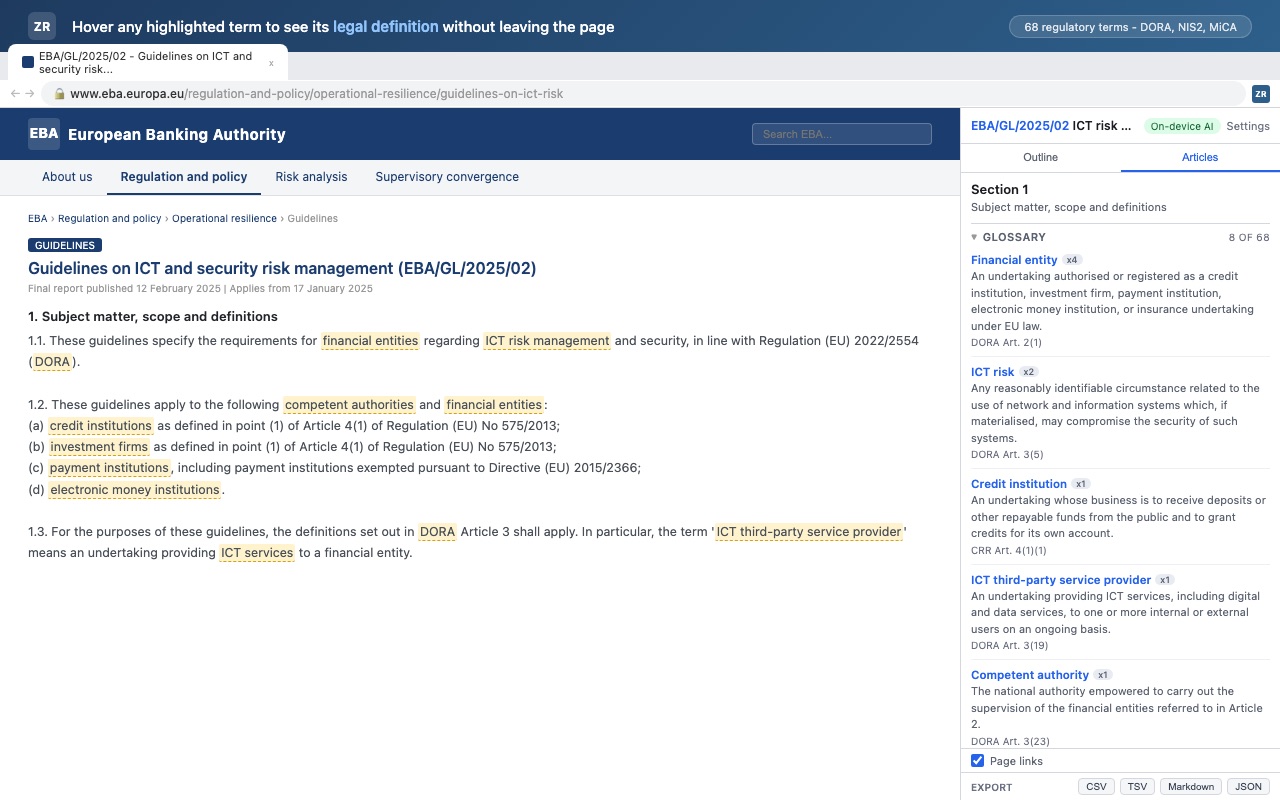The width and height of the screenshot is (1280, 800).
Task: Click the 'DORA Art. 3(19)' citation
Action: tap(1010, 646)
